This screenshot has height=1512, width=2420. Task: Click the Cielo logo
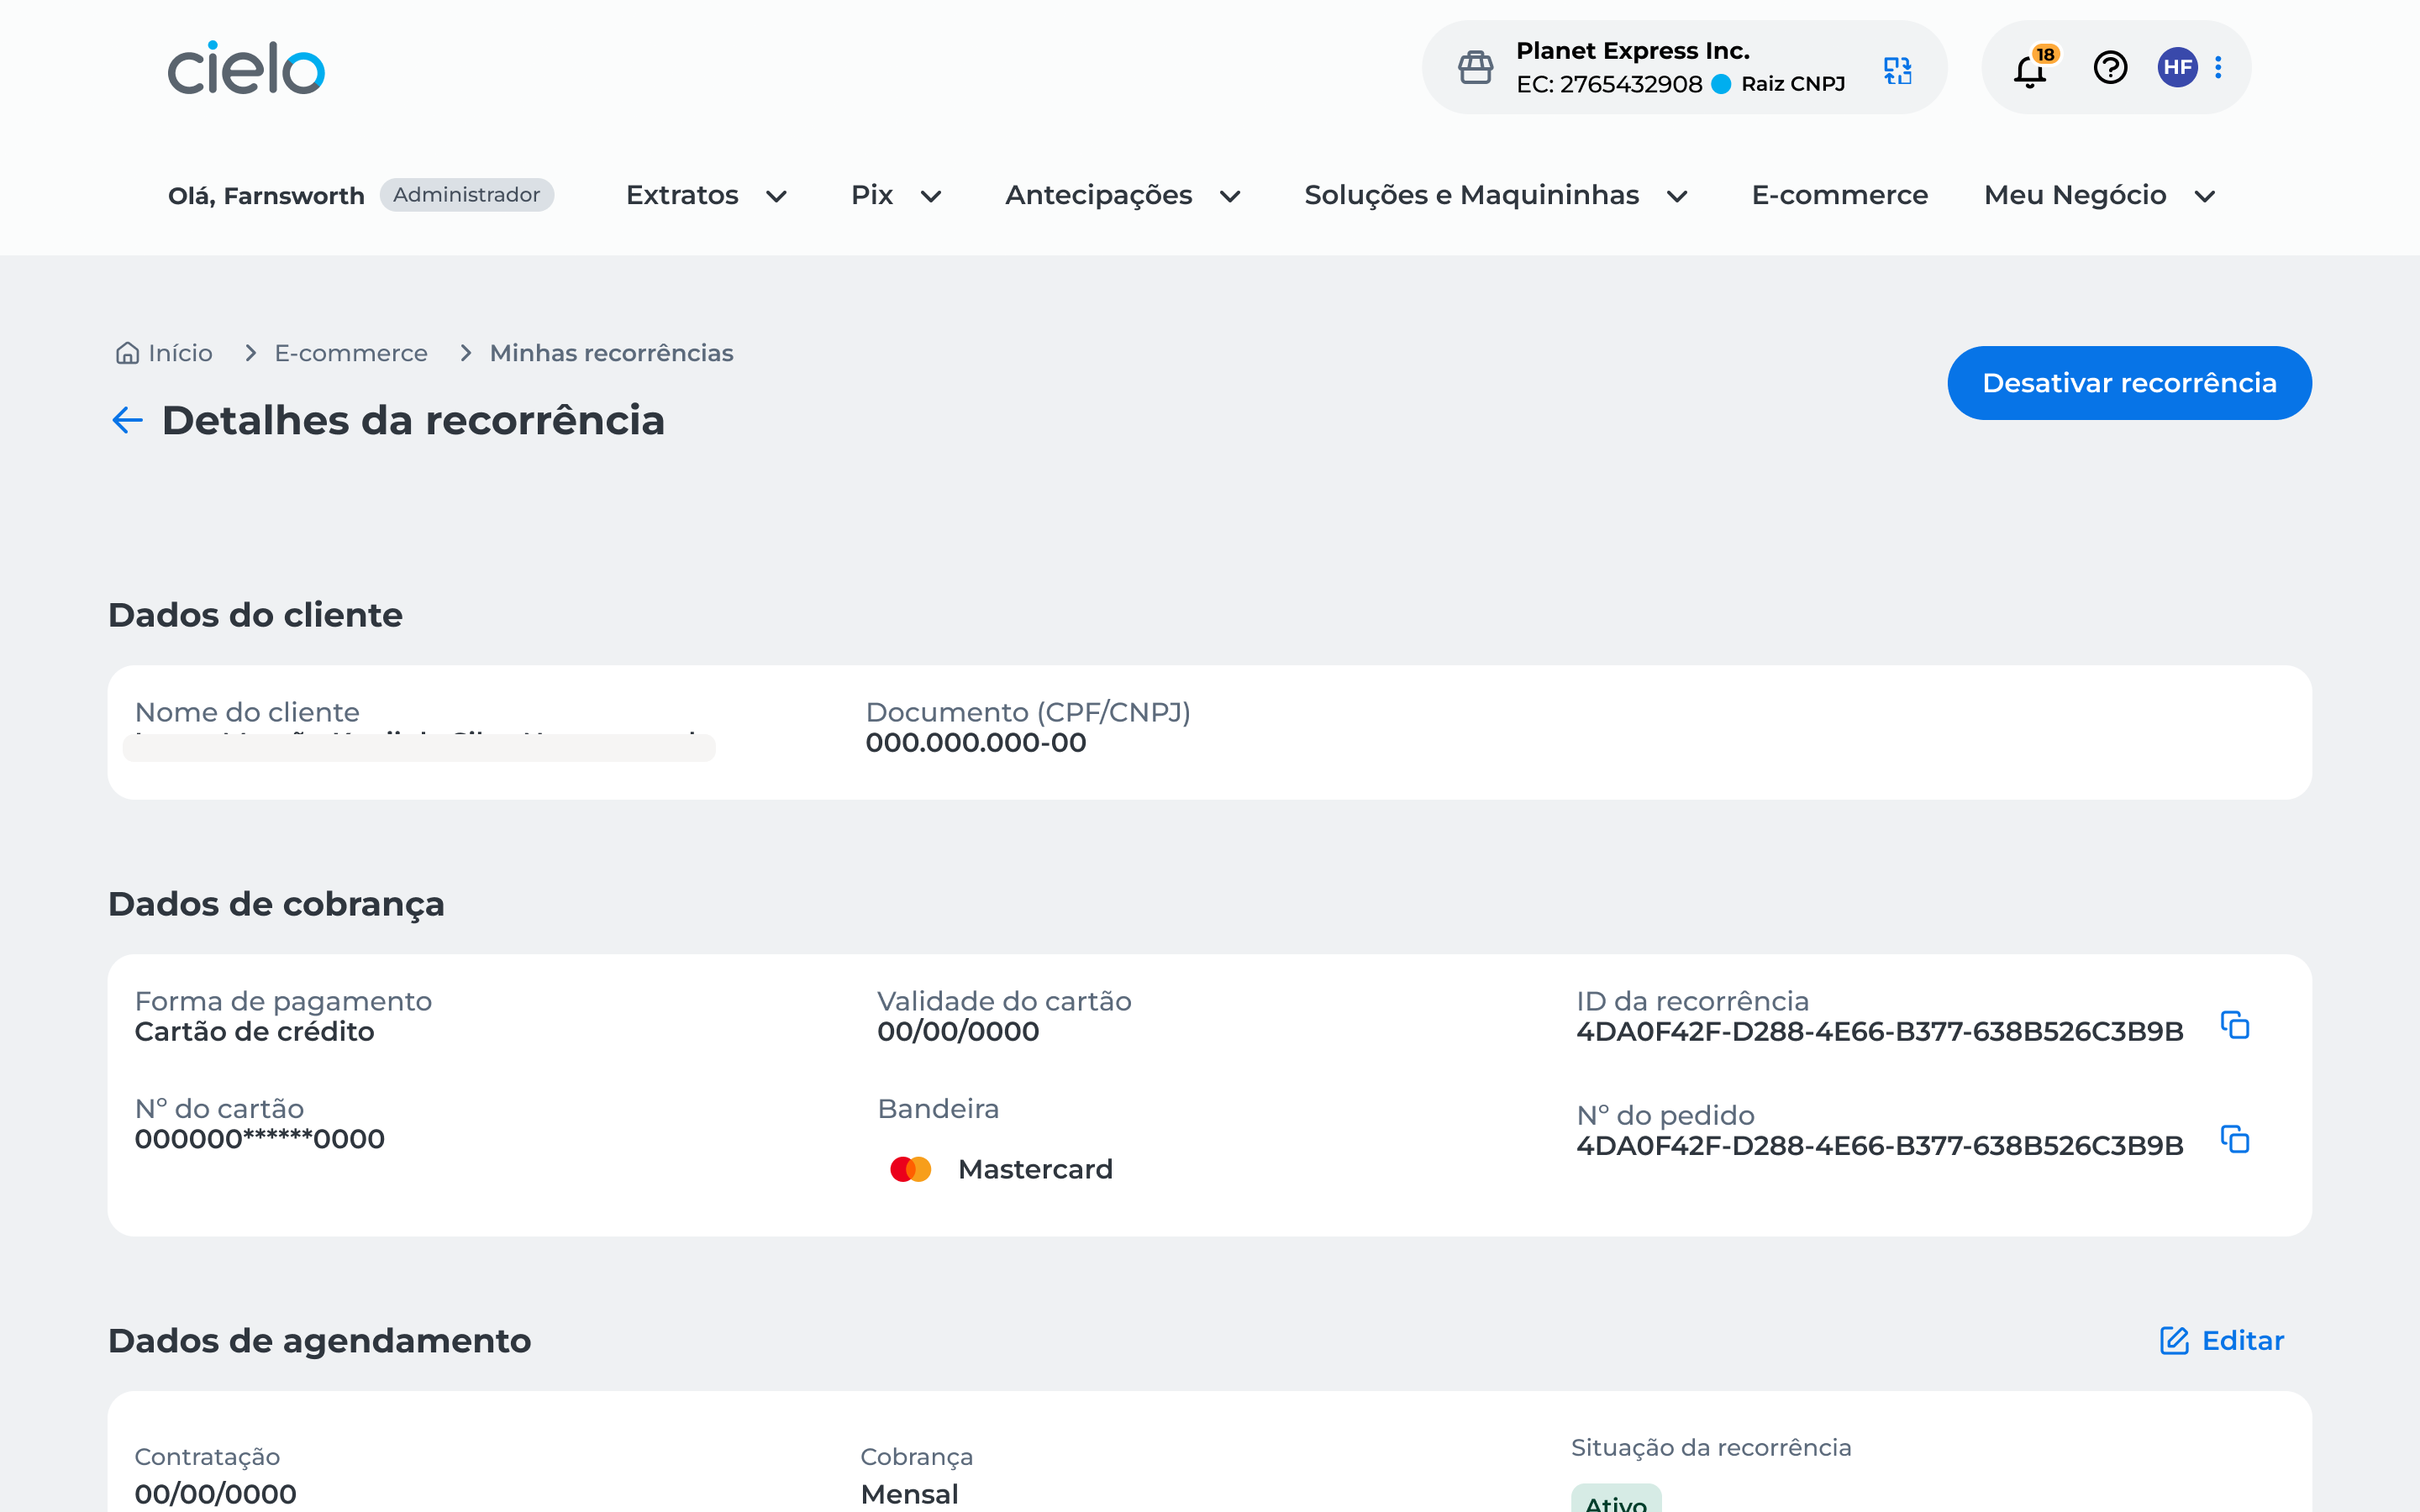246,67
